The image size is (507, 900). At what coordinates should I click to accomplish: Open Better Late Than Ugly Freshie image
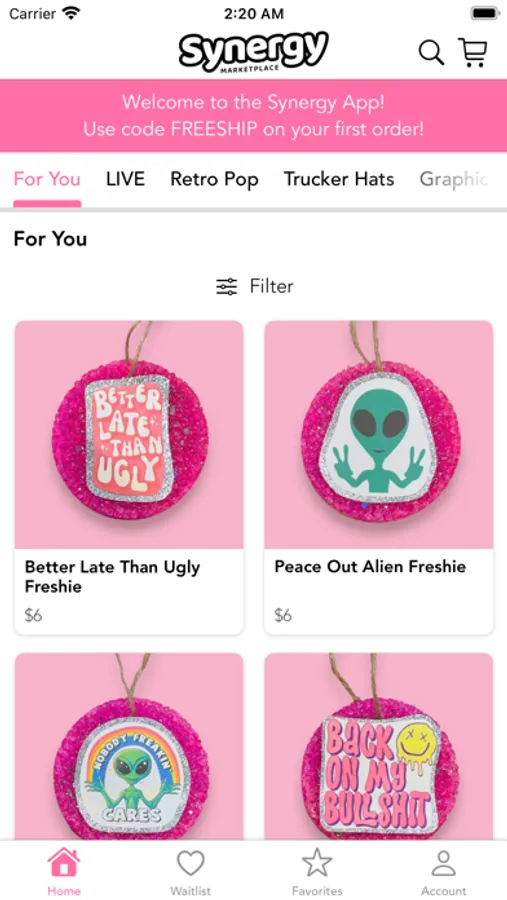pyautogui.click(x=129, y=435)
